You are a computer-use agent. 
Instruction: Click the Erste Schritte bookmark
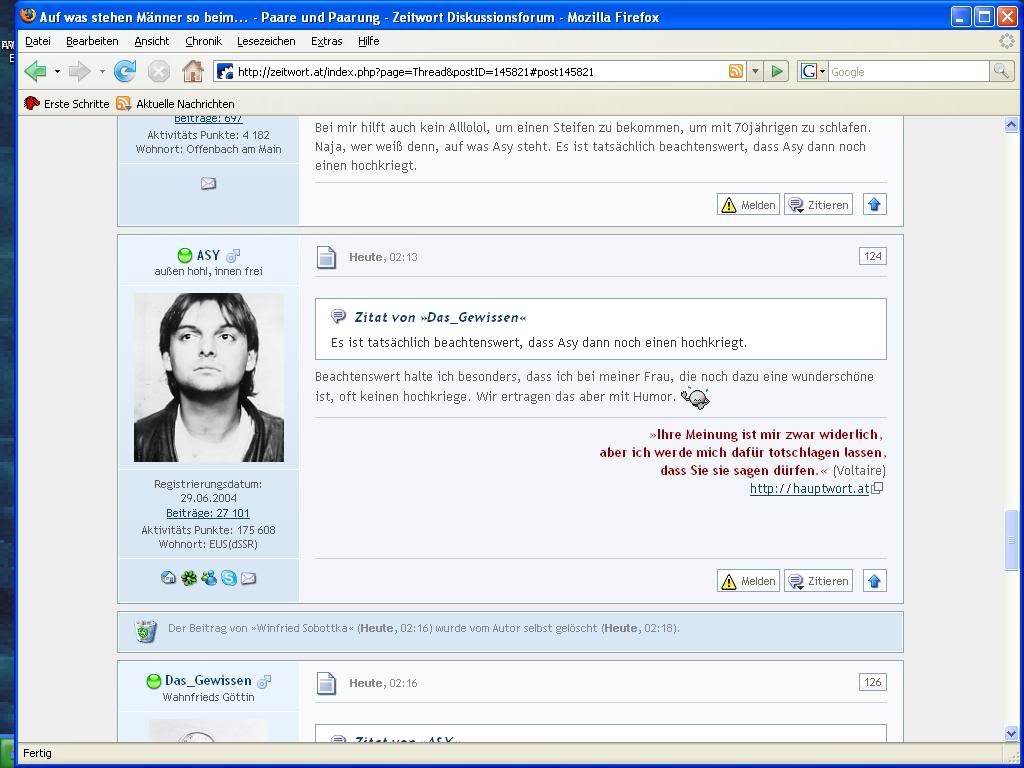pyautogui.click(x=66, y=103)
